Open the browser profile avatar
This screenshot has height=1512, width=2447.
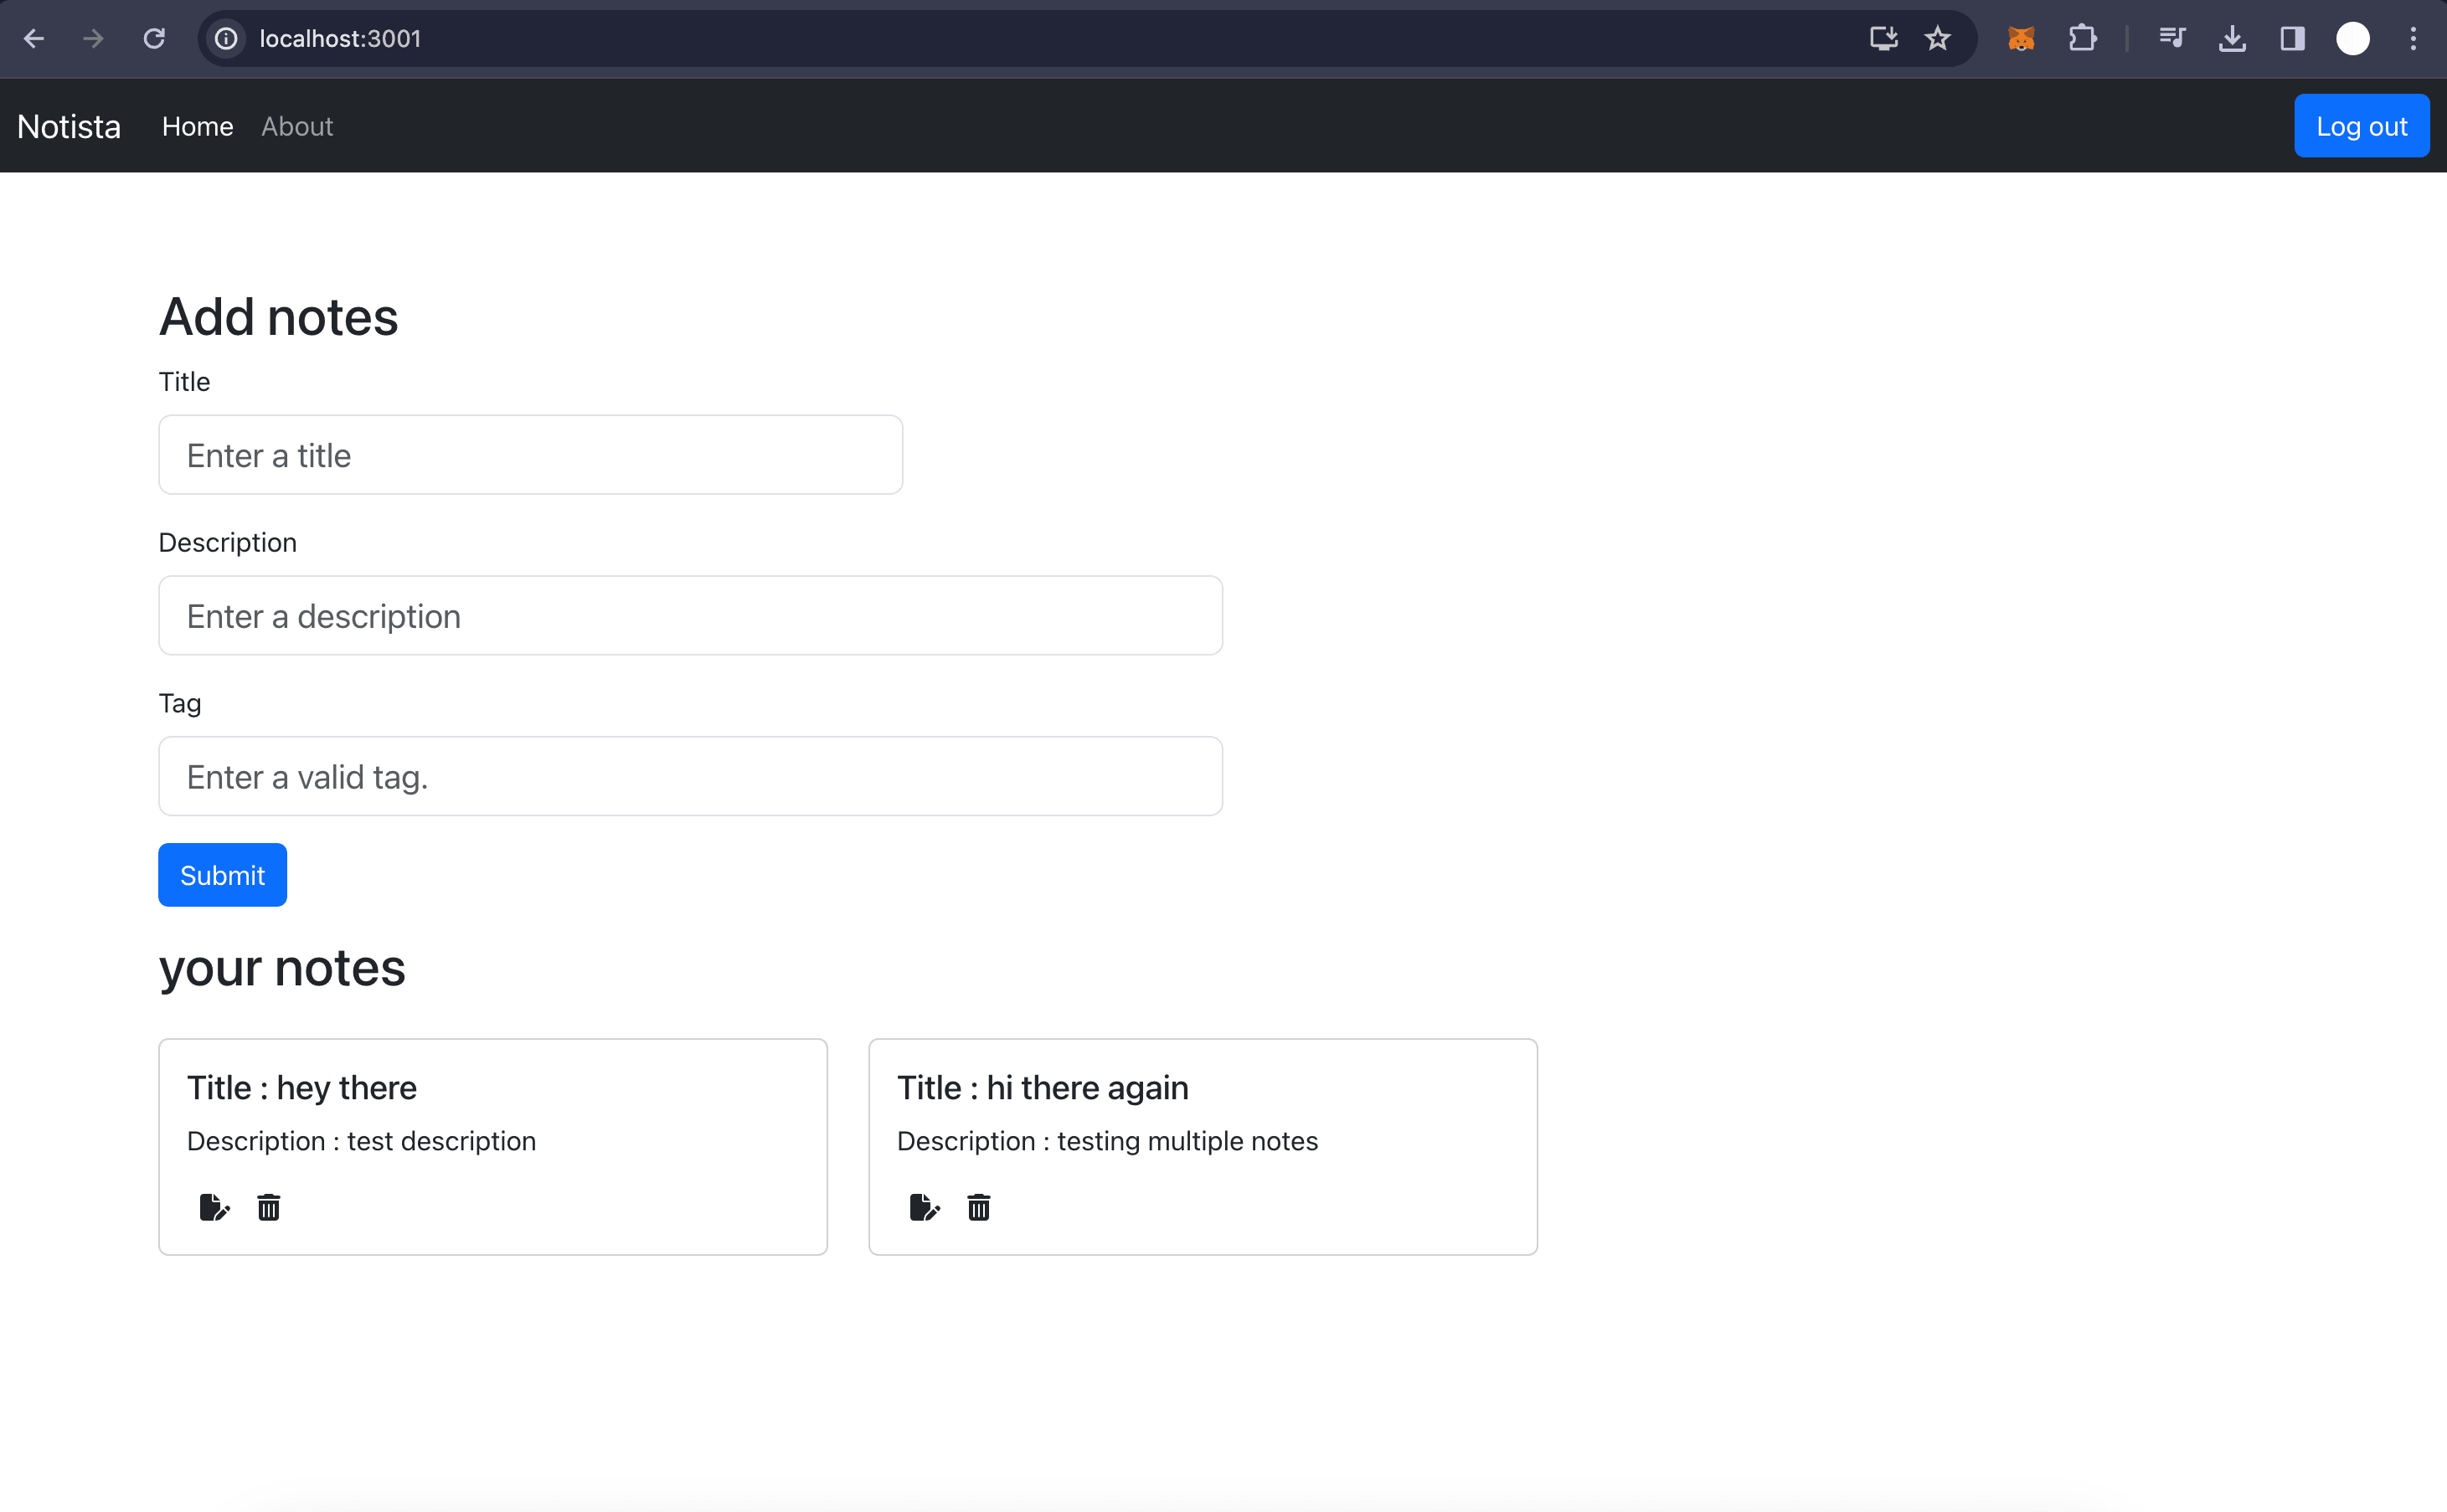2352,39
